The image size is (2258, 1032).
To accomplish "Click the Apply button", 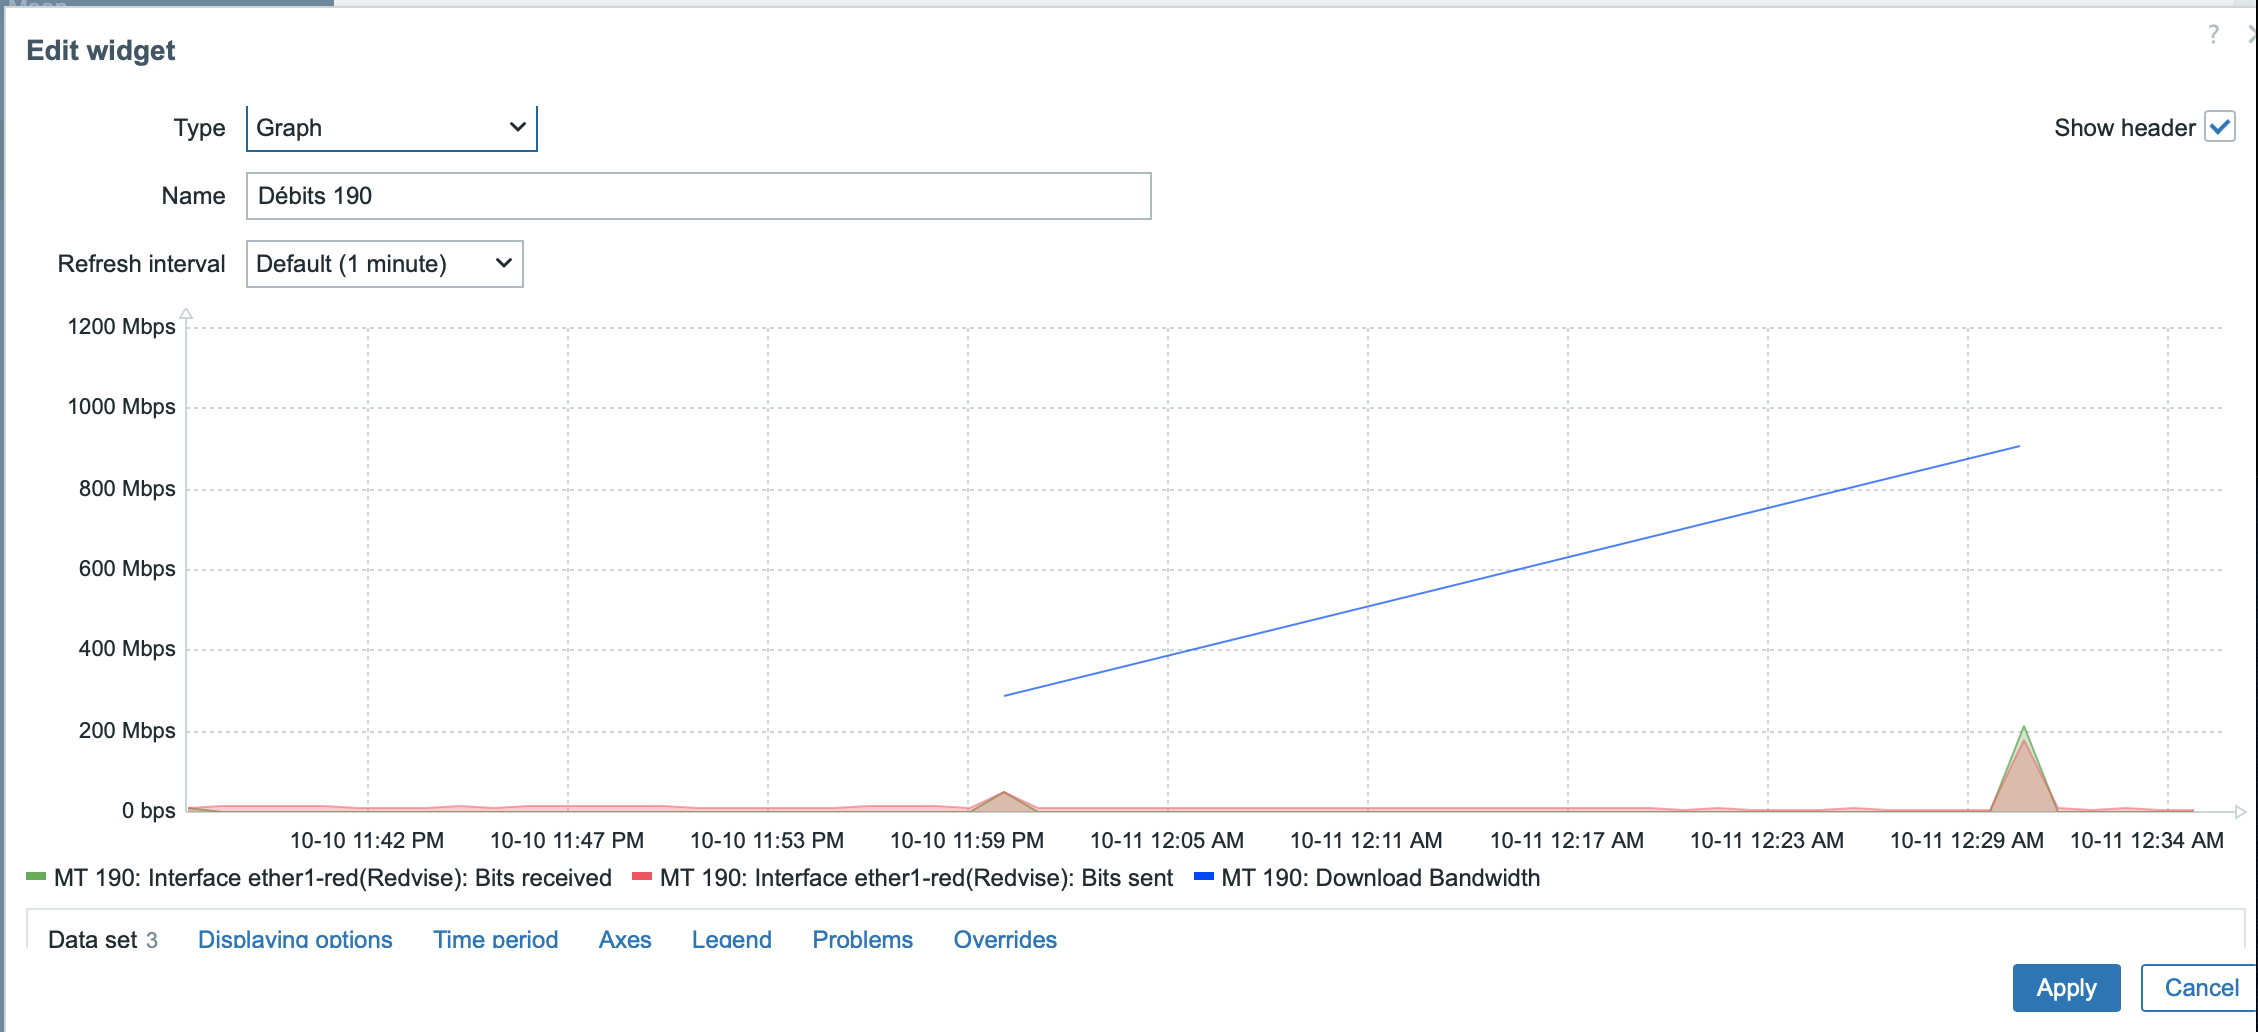I will click(x=2067, y=988).
